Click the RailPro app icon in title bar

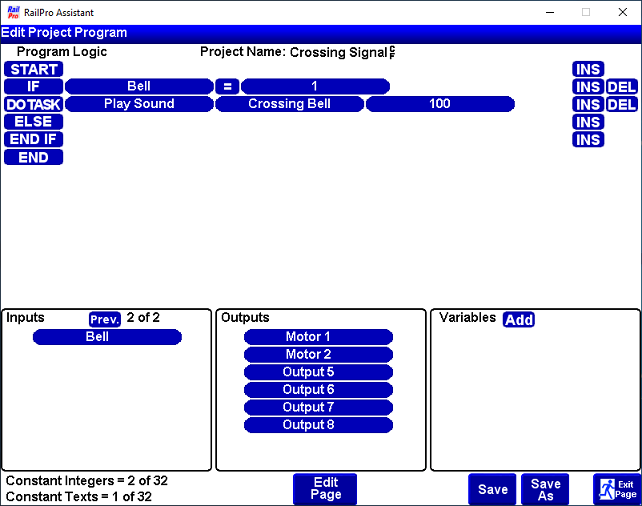[x=12, y=11]
